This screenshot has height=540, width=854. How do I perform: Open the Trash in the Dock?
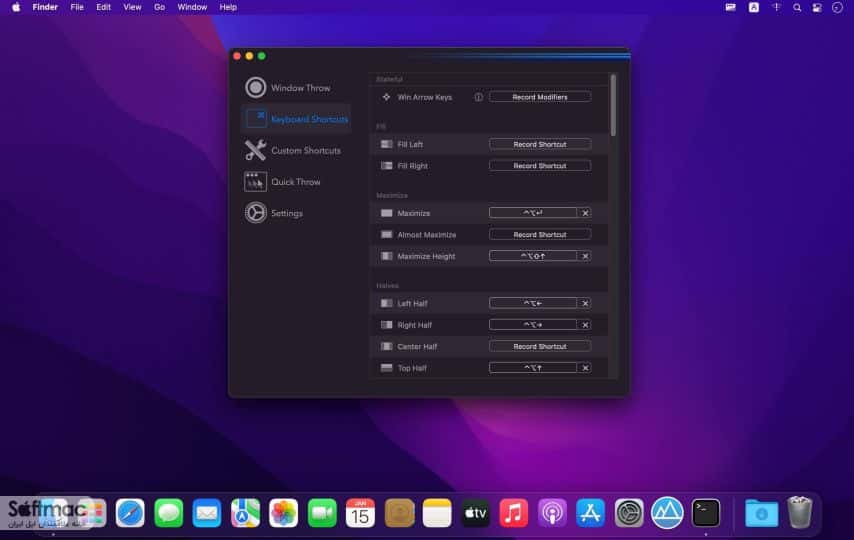pos(800,512)
